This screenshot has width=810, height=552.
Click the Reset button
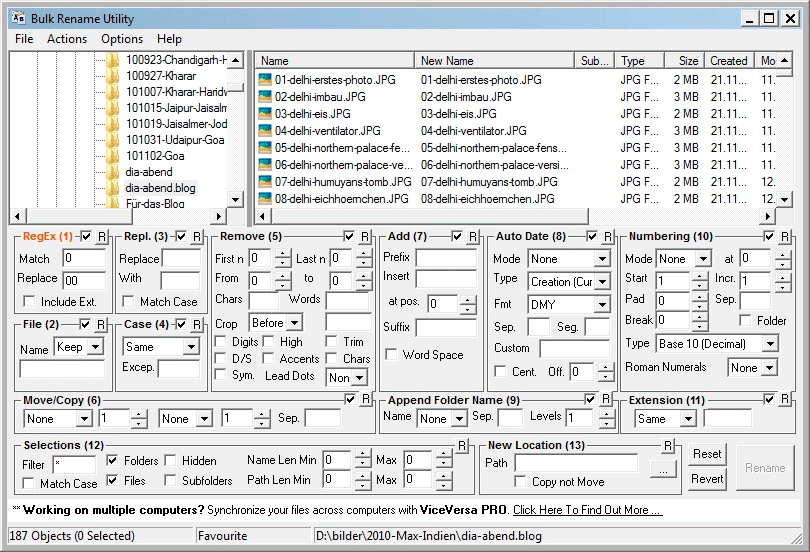707,454
